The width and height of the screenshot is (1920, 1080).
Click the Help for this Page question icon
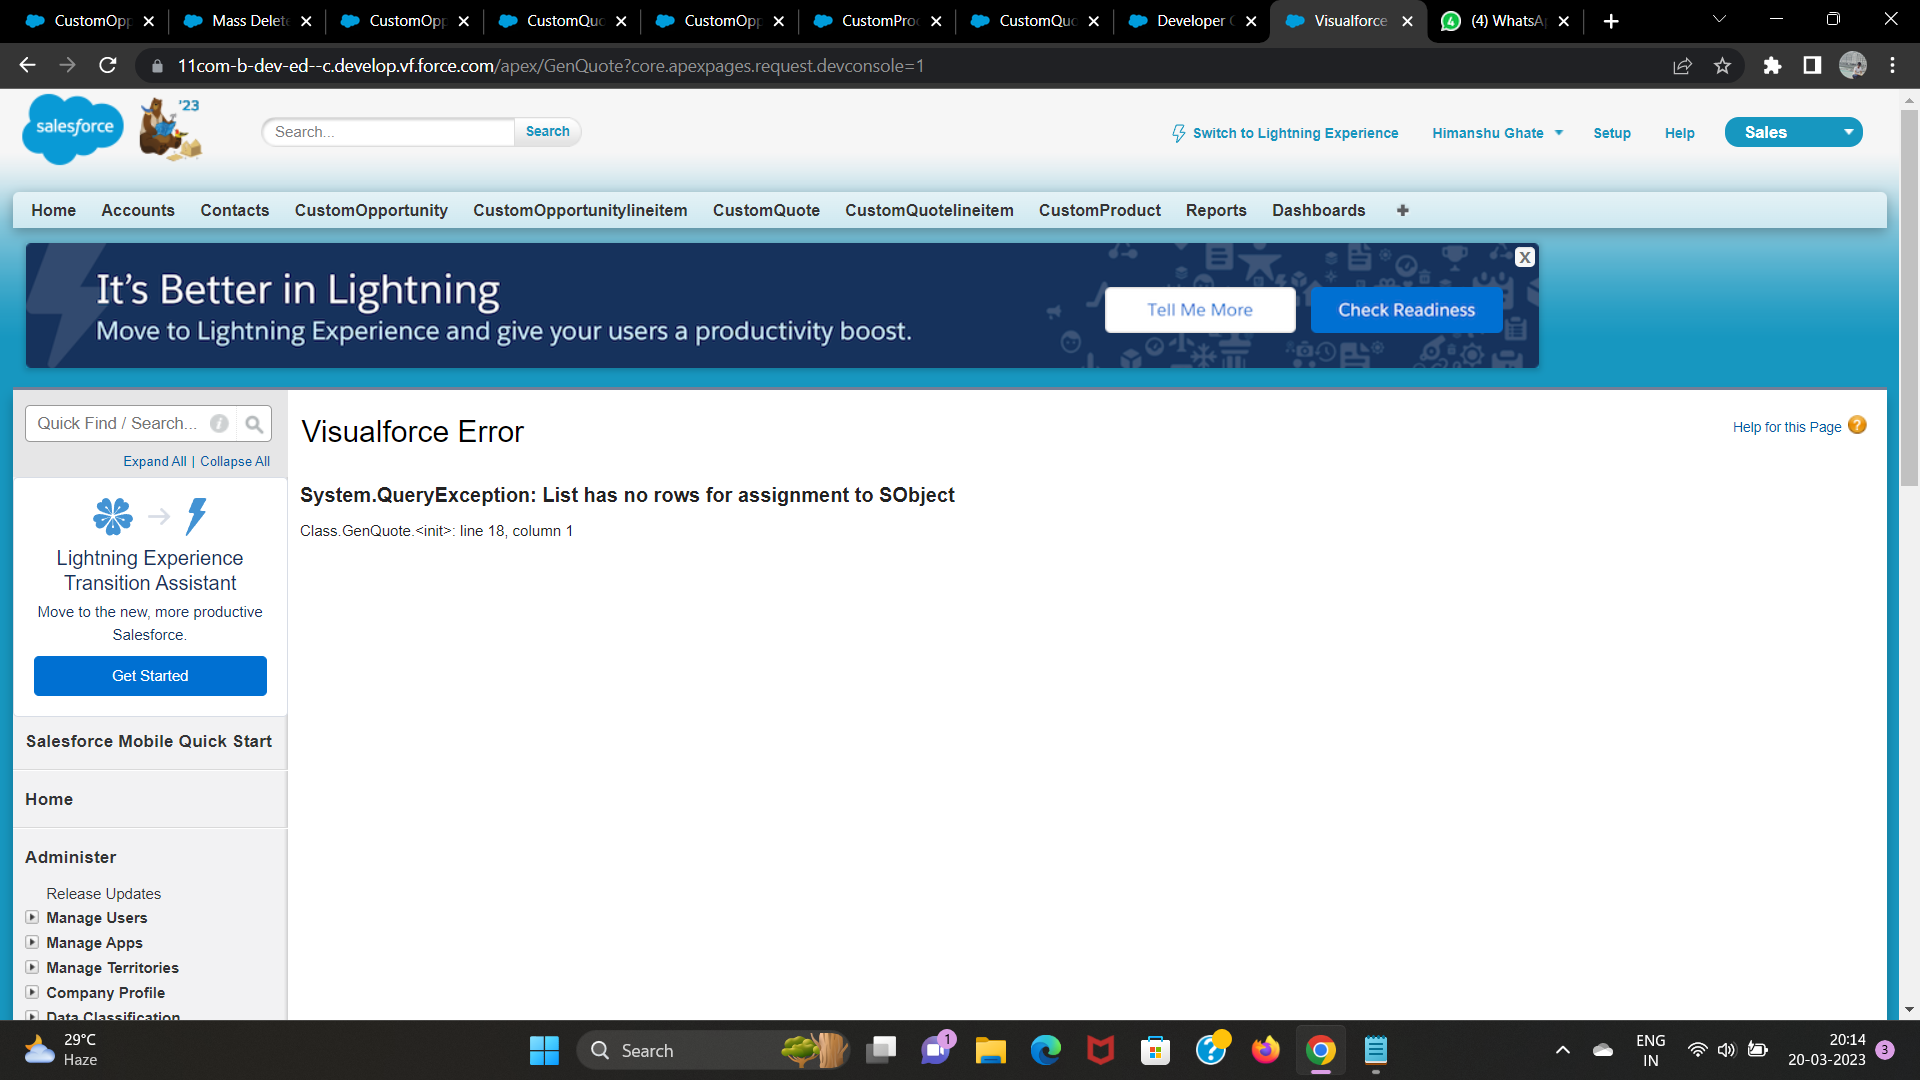tap(1857, 426)
